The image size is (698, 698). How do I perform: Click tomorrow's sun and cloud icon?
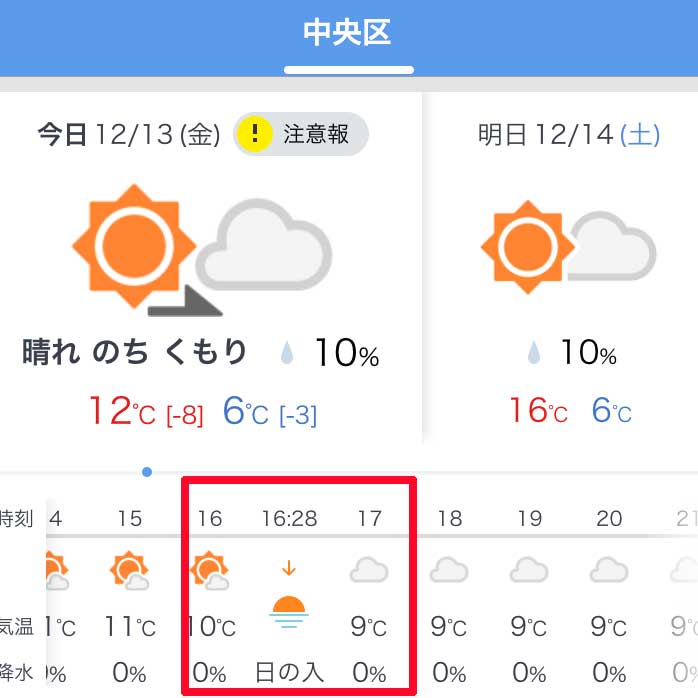click(x=568, y=247)
